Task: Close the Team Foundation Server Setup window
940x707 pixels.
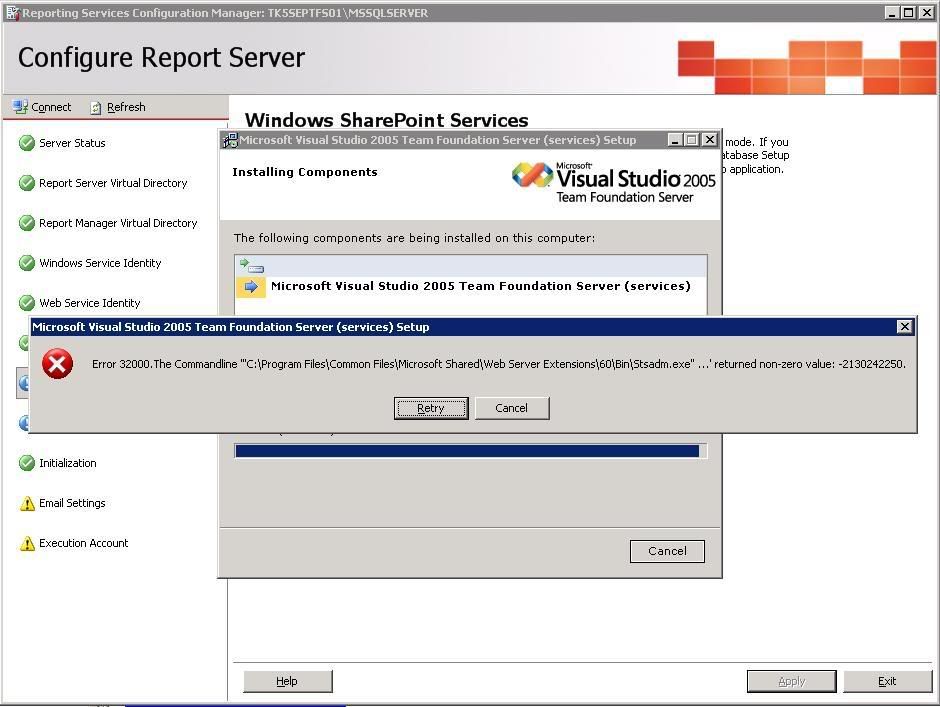Action: (710, 140)
